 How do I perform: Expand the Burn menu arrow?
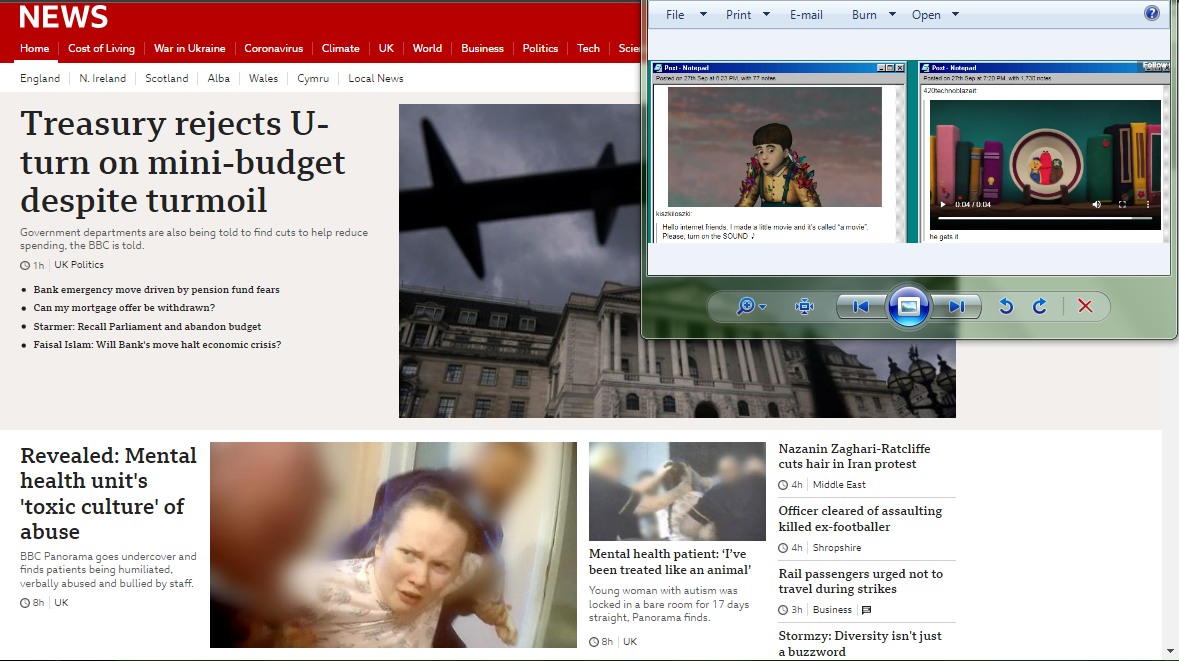tap(892, 14)
